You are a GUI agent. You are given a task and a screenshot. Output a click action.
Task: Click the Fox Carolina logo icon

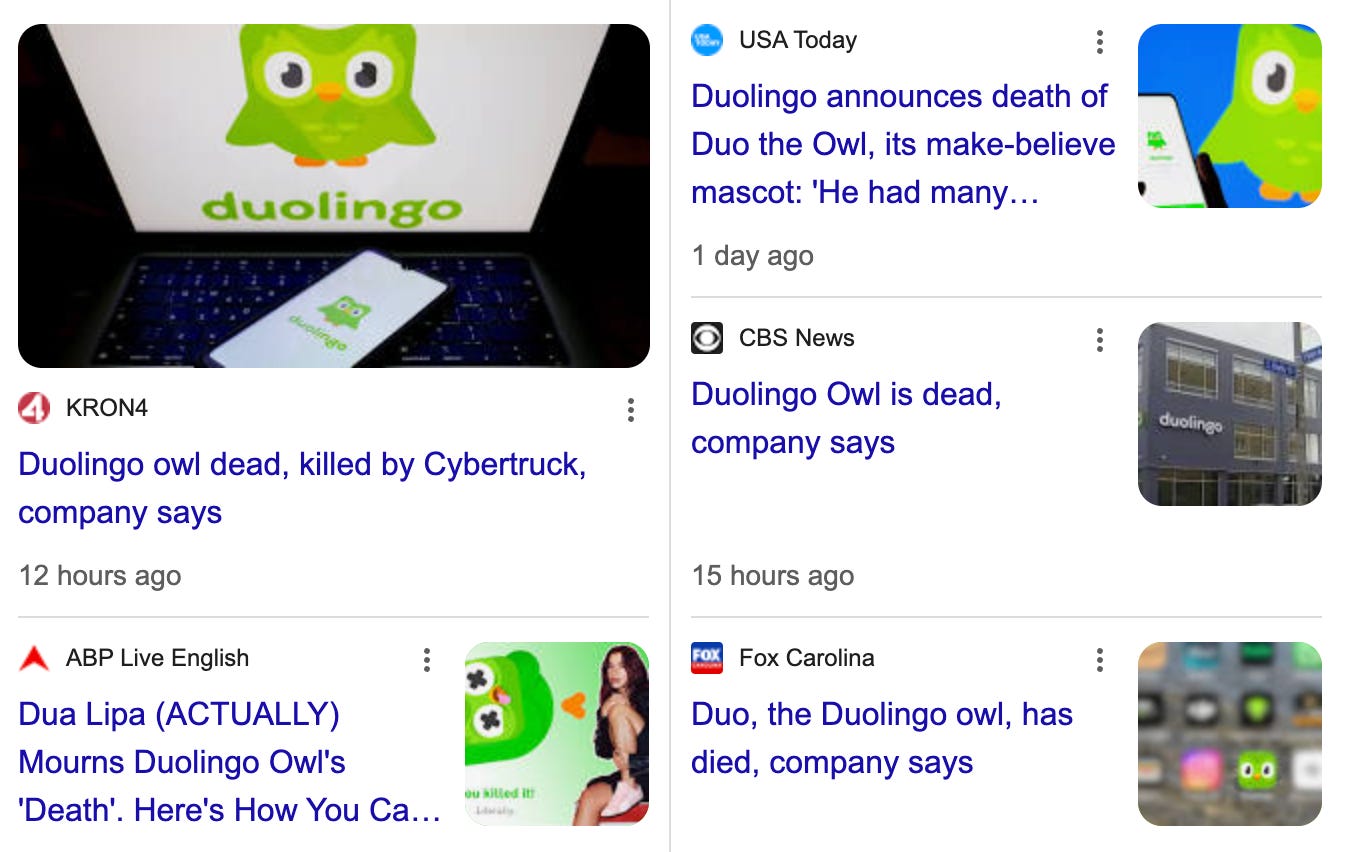[707, 658]
